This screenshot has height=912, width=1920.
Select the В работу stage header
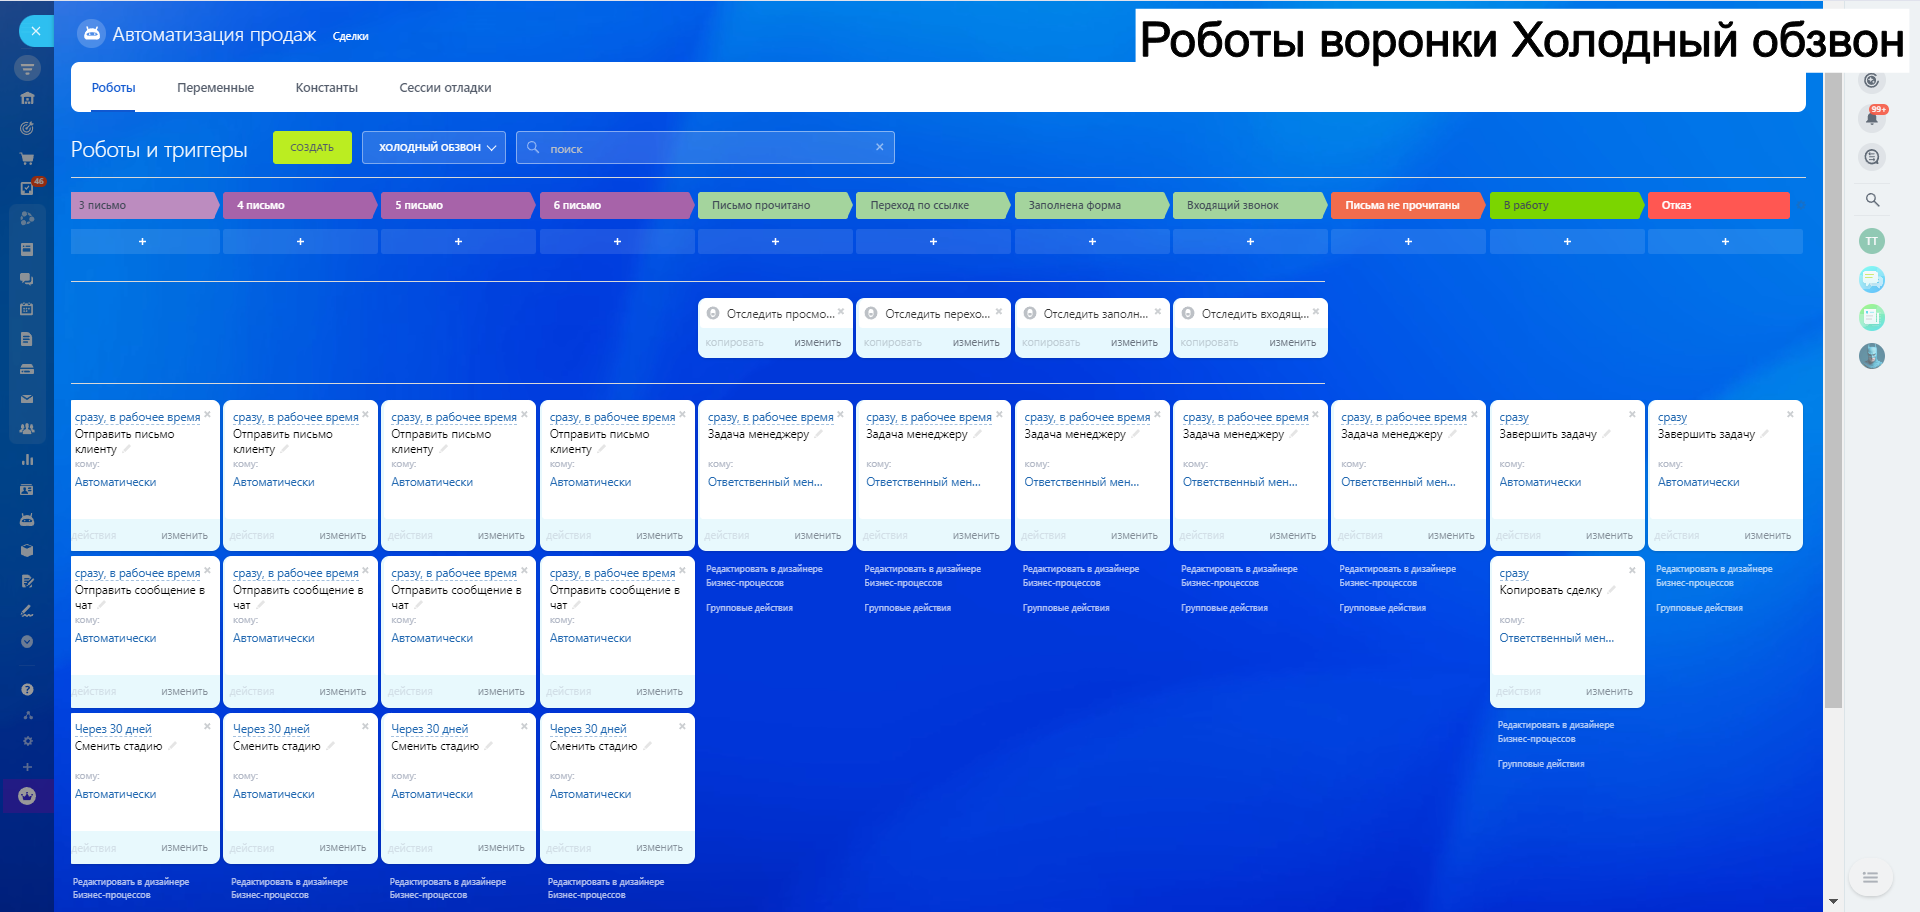click(x=1566, y=205)
